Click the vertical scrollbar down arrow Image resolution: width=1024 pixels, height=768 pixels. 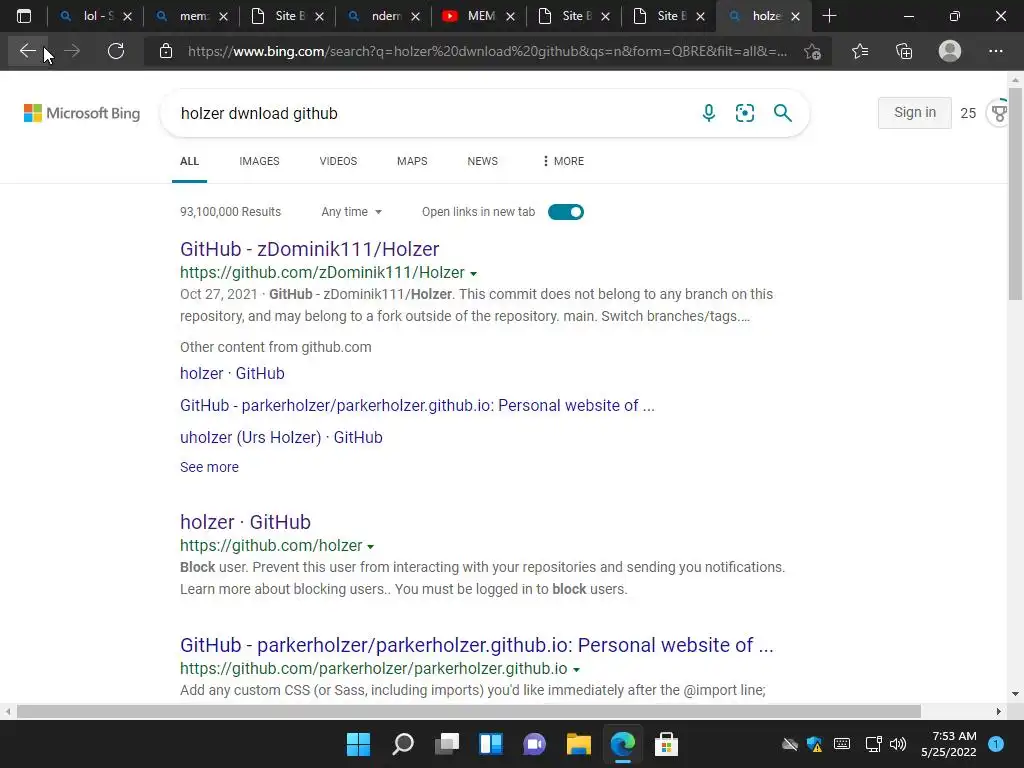click(x=1015, y=694)
